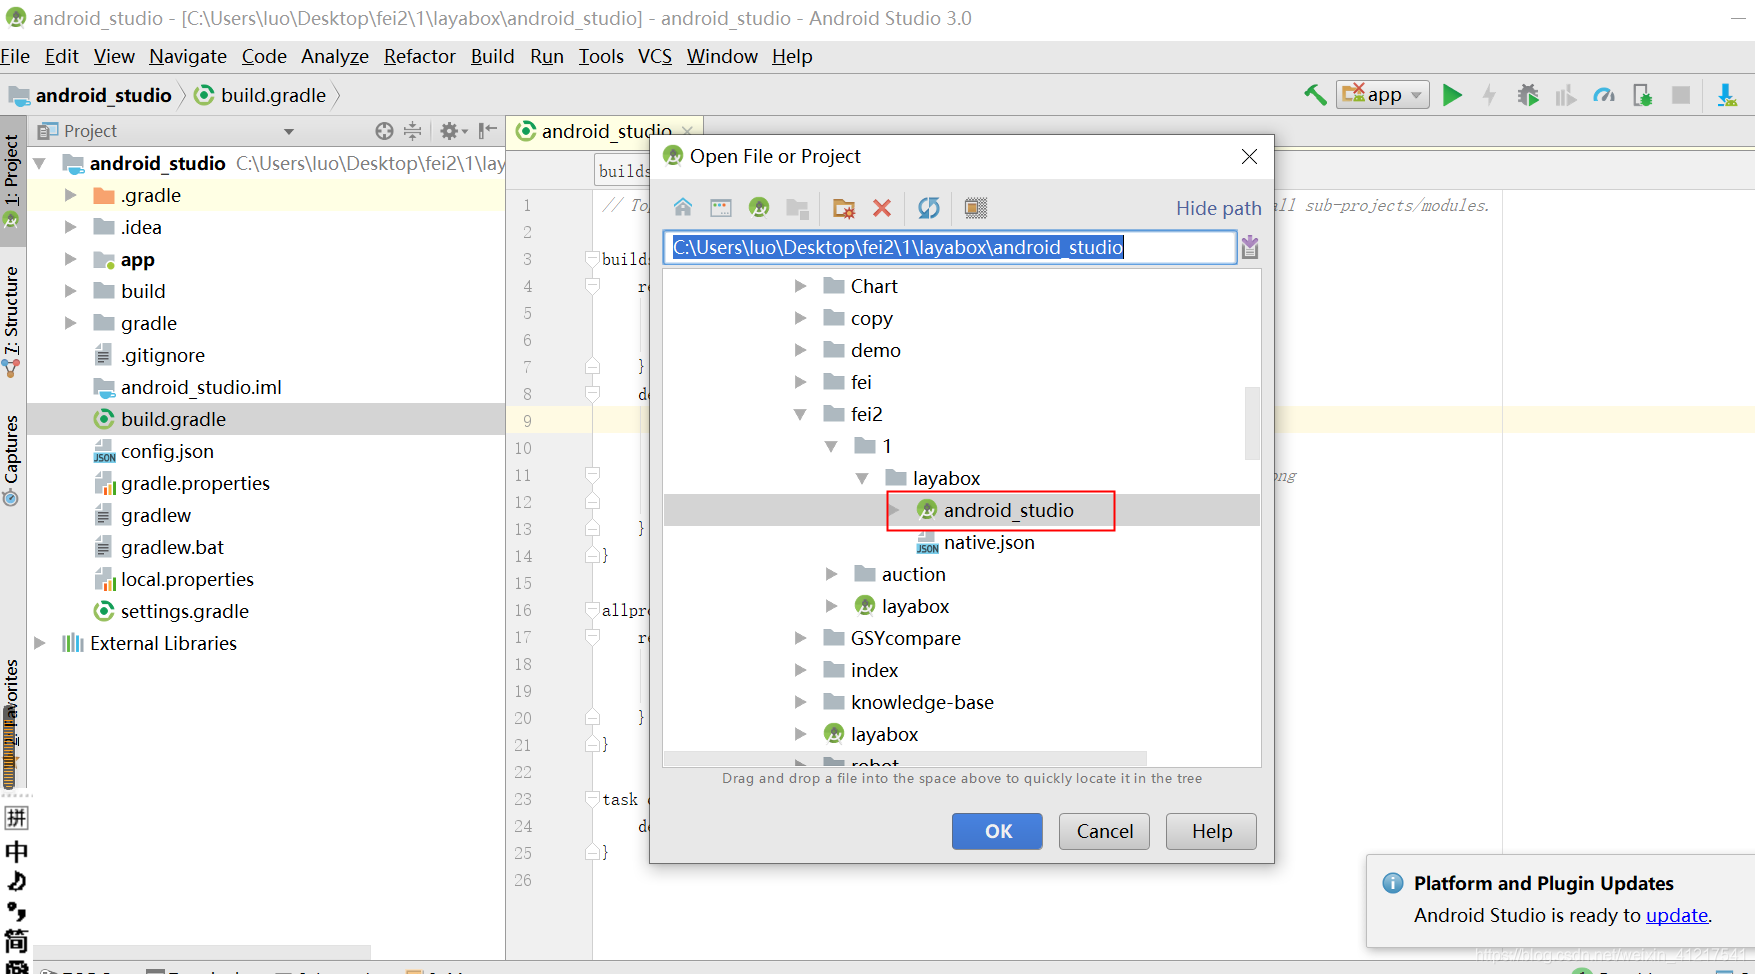Image resolution: width=1755 pixels, height=974 pixels.
Task: Click Scroll from Source target icon
Action: tap(384, 131)
